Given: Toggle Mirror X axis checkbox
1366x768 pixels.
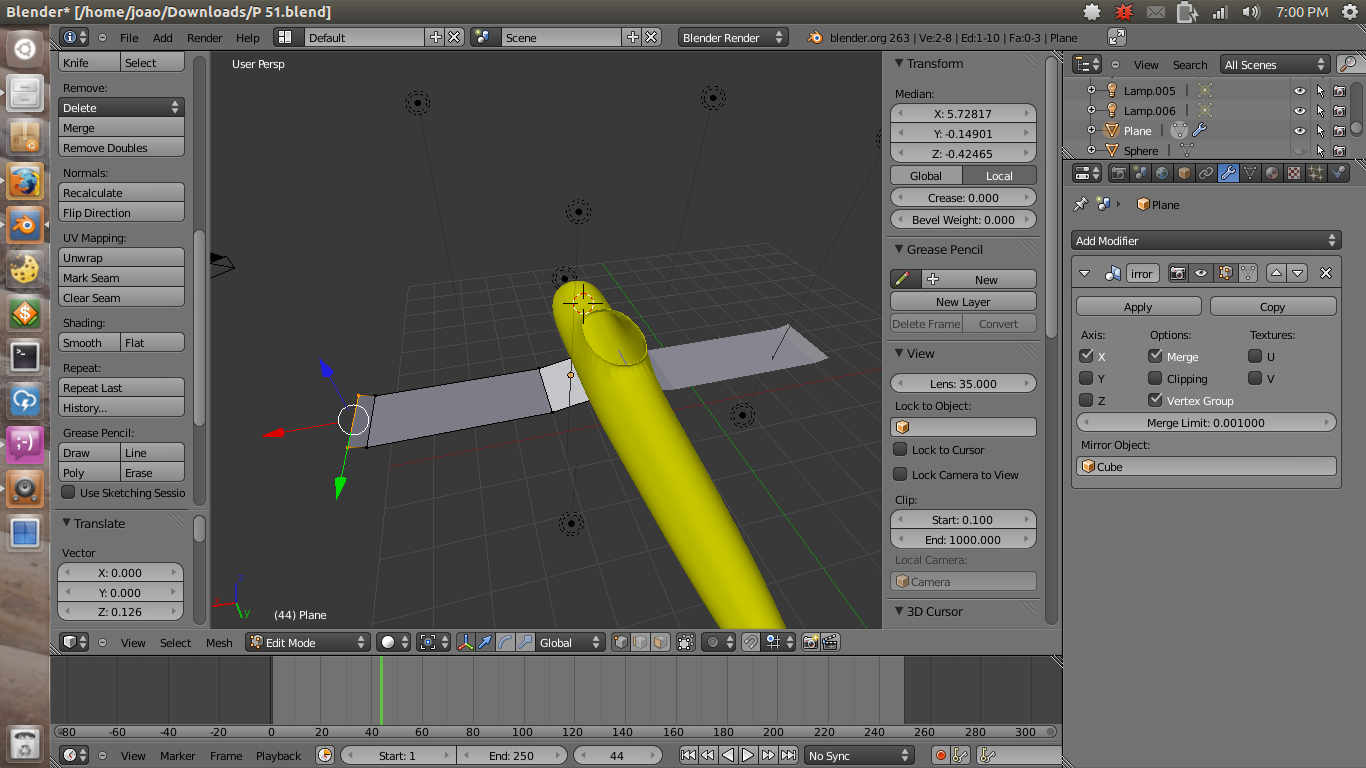Looking at the screenshot, I should click(x=1086, y=356).
